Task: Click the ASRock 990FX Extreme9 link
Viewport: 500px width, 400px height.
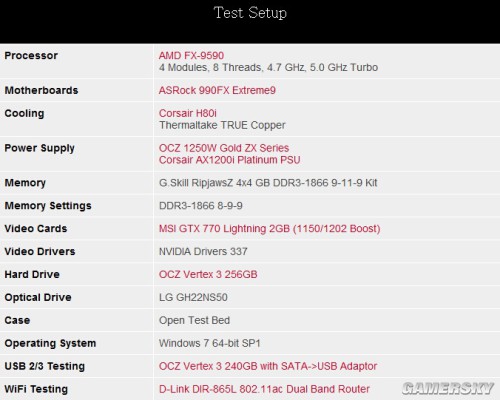Action: pyautogui.click(x=217, y=90)
